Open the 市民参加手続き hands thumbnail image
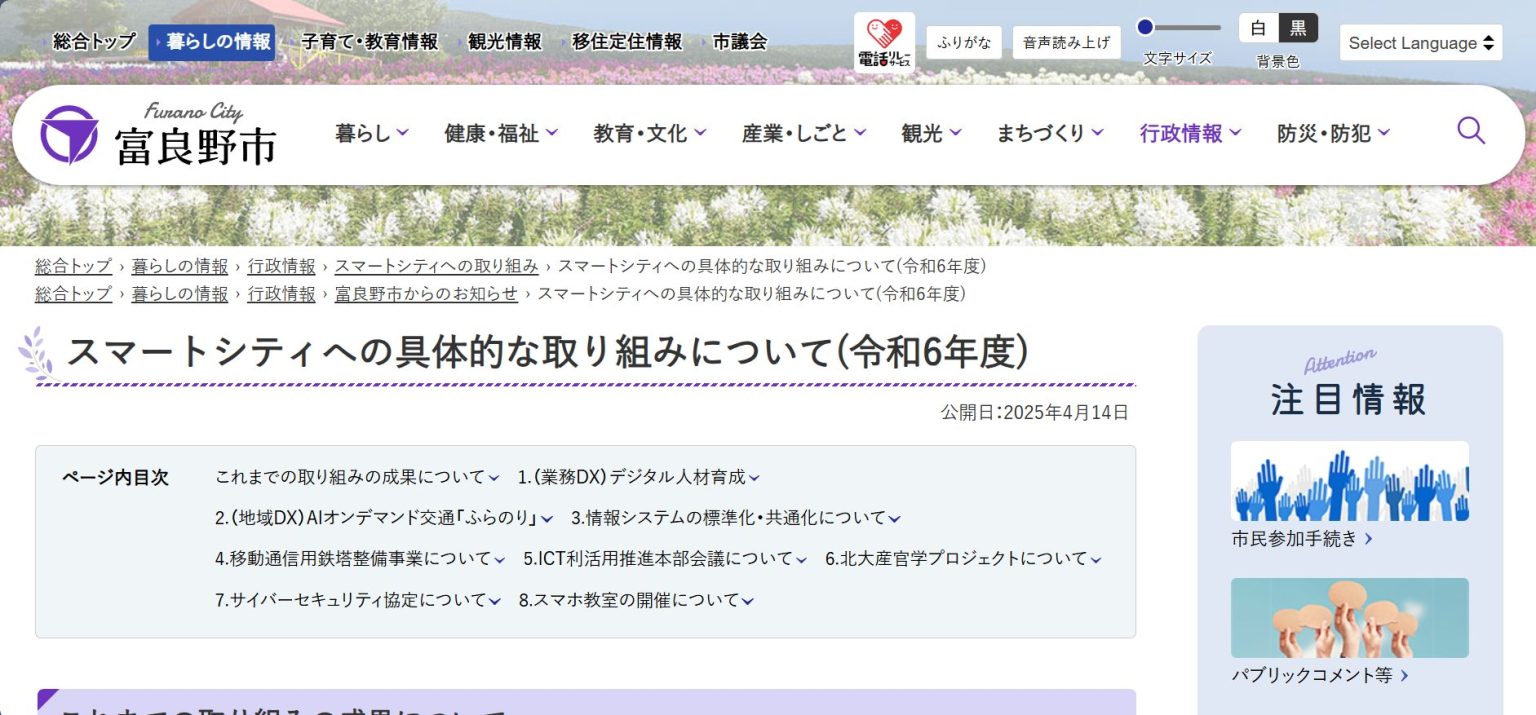 tap(1349, 481)
